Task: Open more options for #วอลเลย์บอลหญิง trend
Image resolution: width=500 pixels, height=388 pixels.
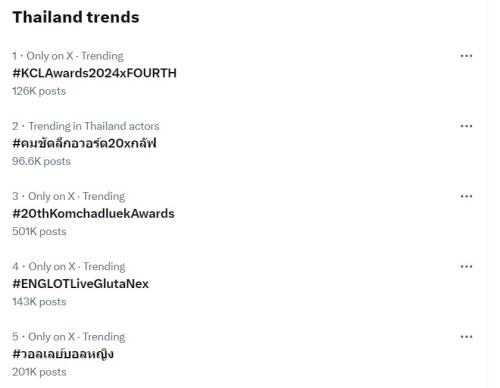Action: (x=466, y=337)
